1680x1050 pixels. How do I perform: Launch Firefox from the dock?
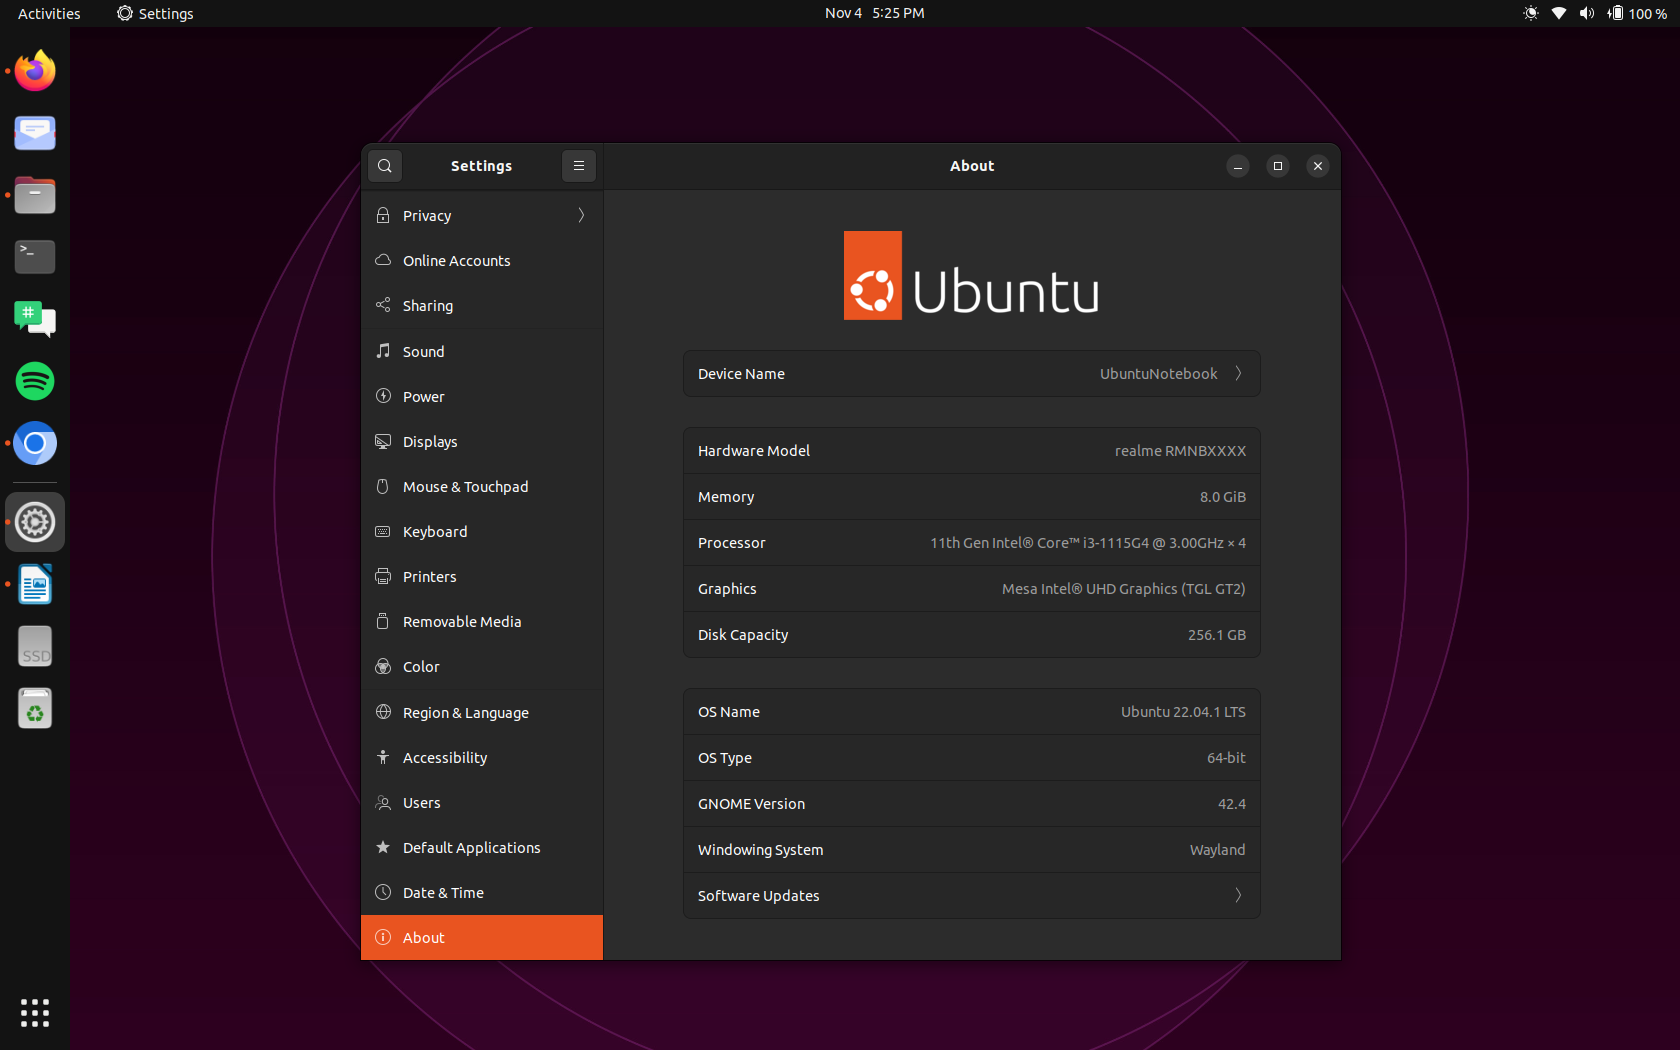35,71
